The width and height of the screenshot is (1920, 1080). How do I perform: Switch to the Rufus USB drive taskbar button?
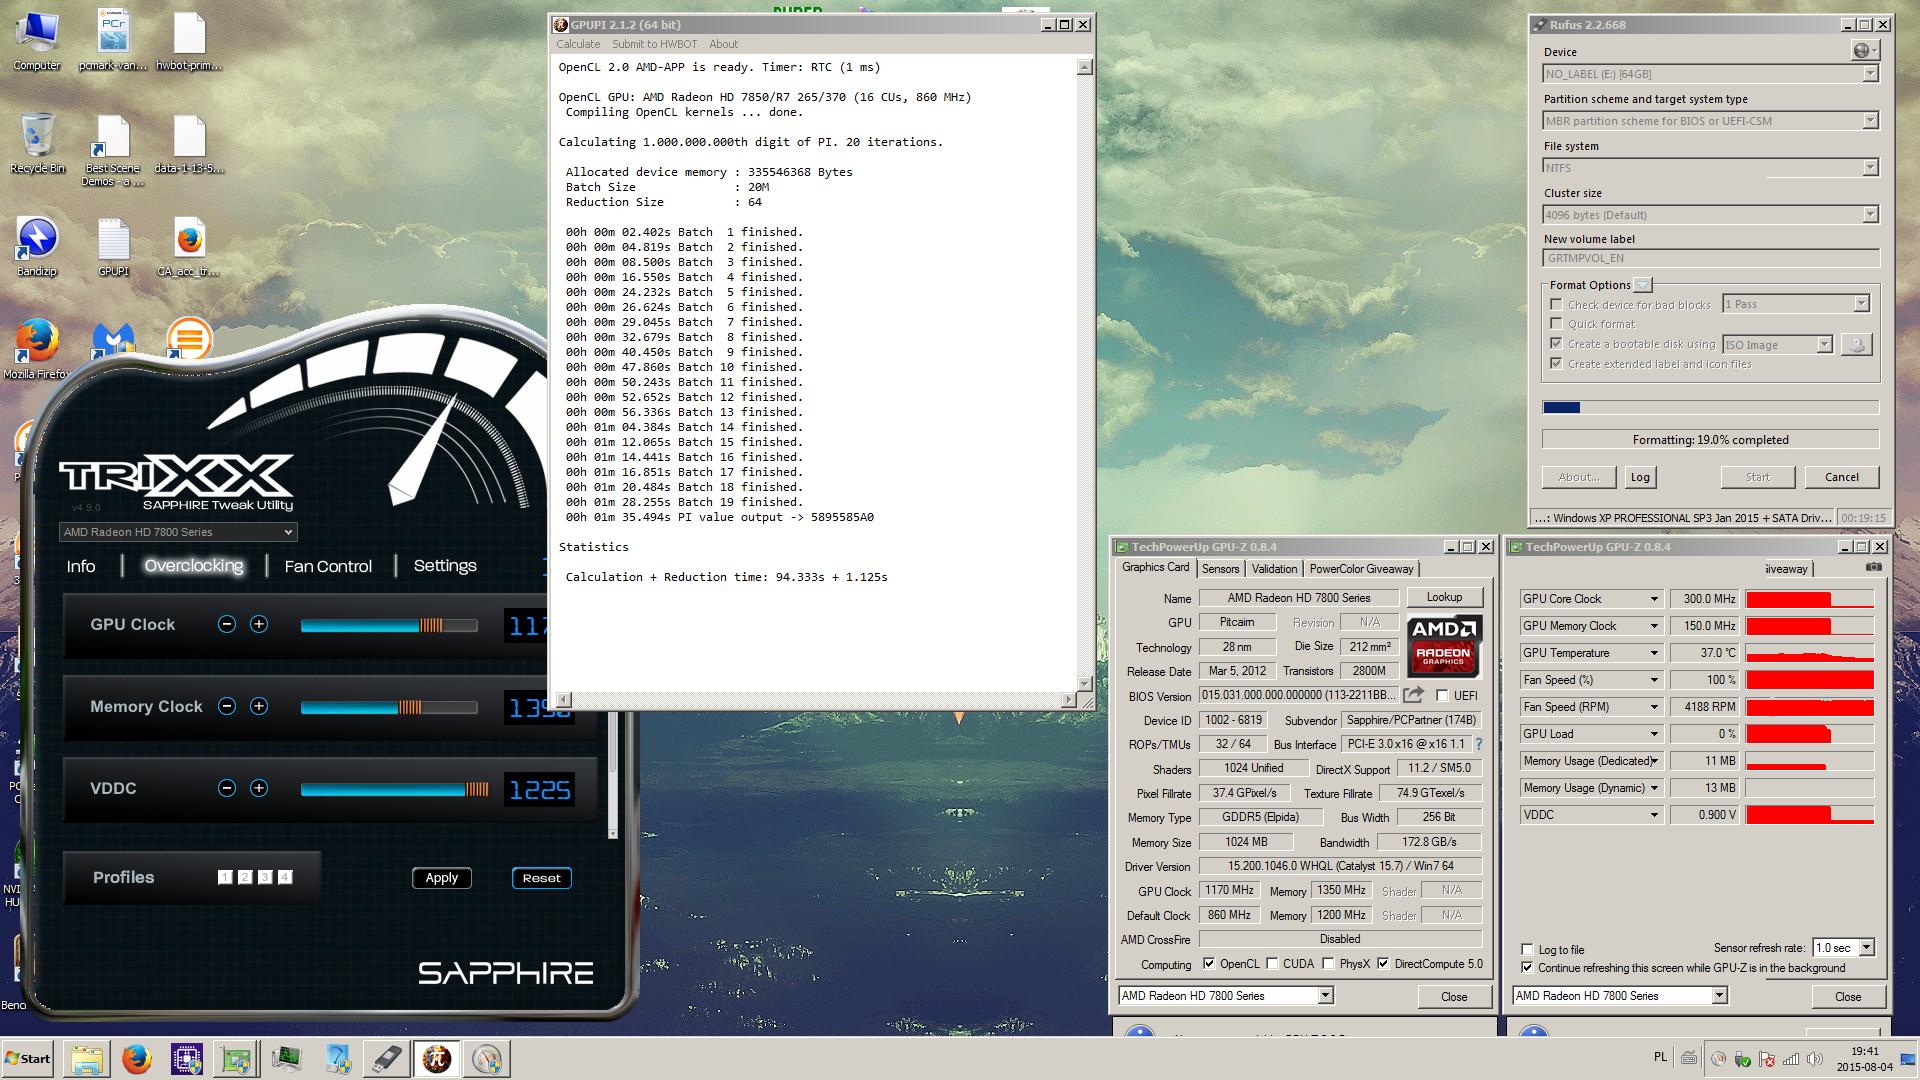point(387,1059)
